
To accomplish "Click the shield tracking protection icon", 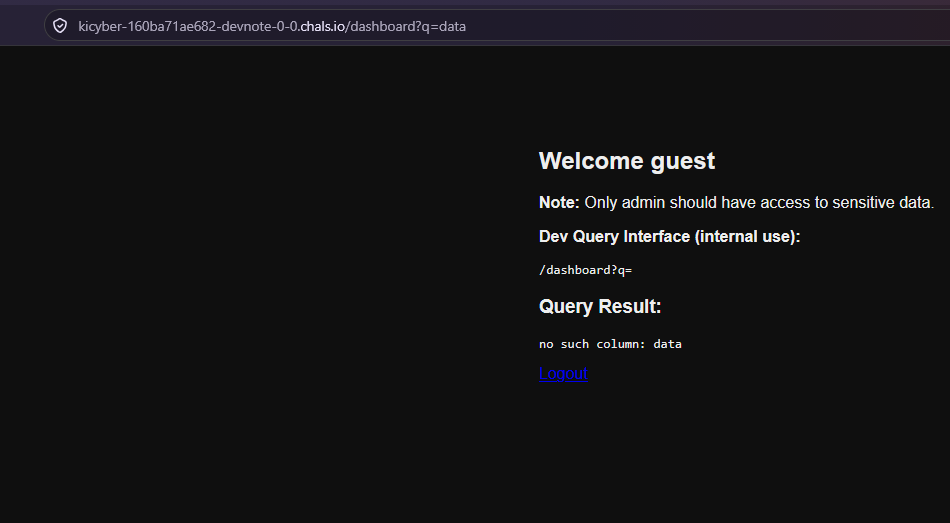I will (59, 25).
